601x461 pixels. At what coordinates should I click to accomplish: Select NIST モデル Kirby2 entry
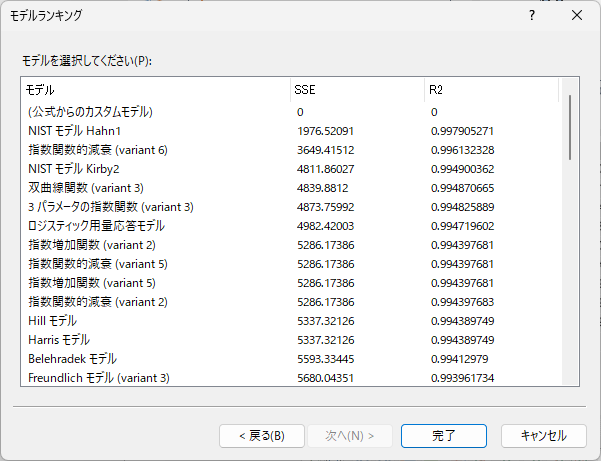click(74, 169)
